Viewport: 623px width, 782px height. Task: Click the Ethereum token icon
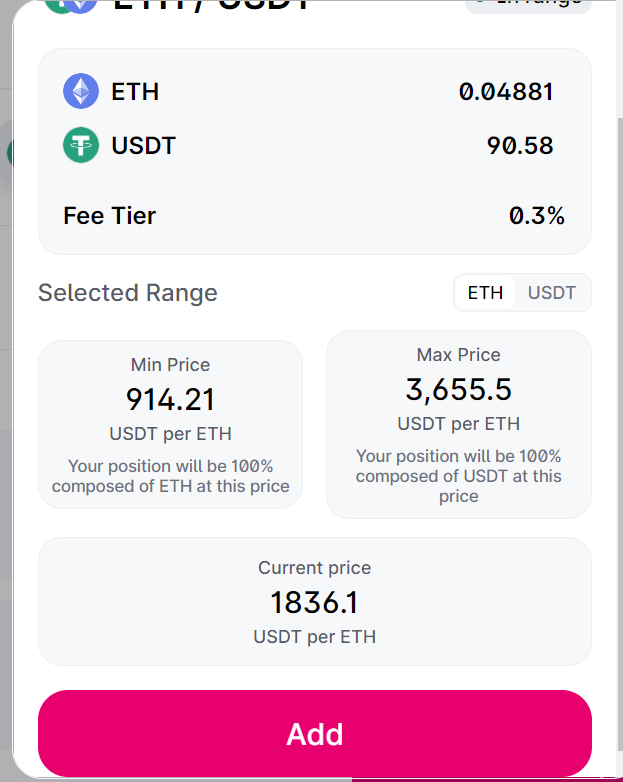click(x=81, y=92)
